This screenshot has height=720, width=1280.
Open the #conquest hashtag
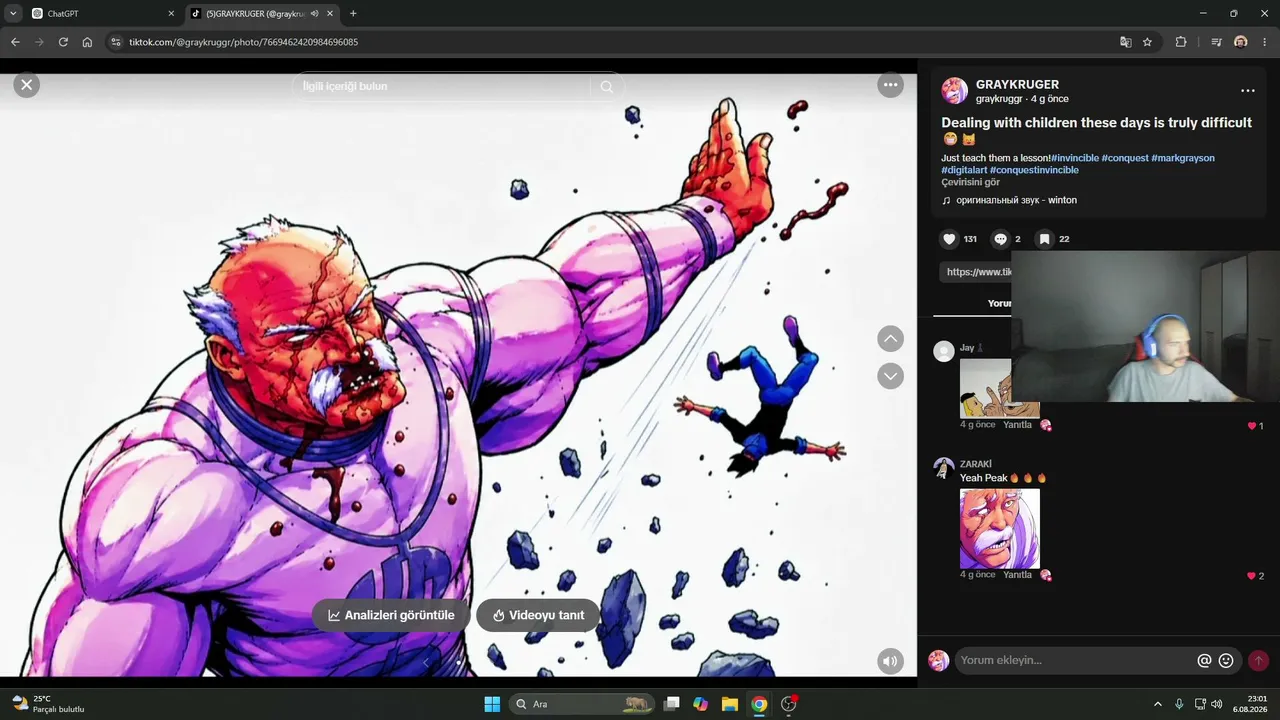(1124, 158)
